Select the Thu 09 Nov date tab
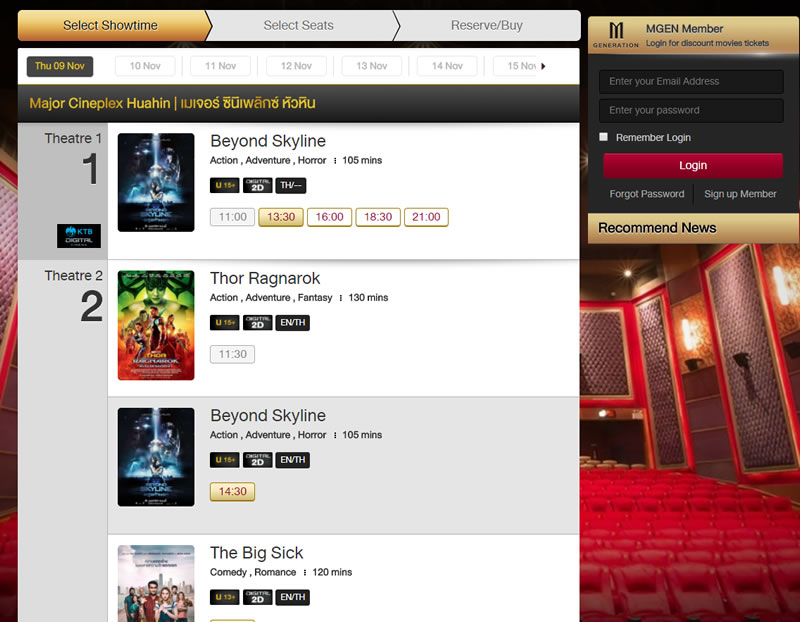Viewport: 800px width, 622px height. (x=60, y=66)
